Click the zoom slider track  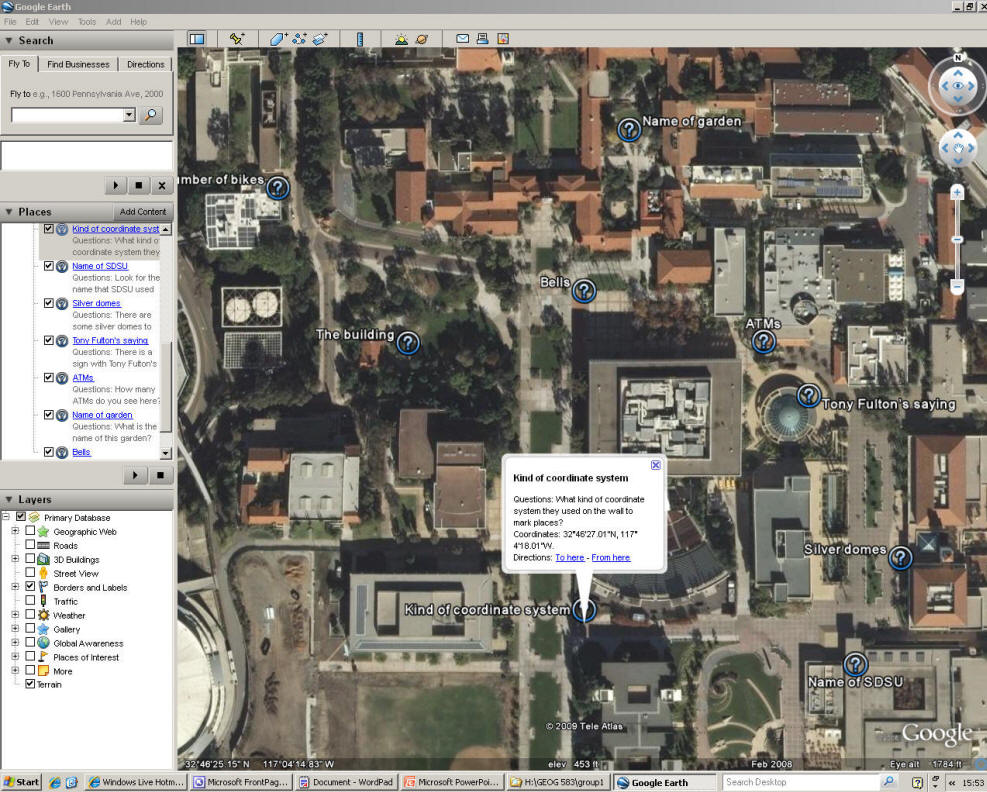957,239
